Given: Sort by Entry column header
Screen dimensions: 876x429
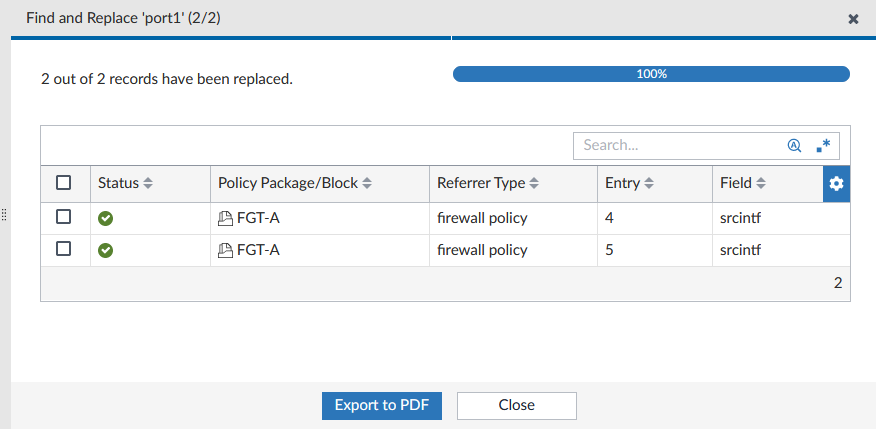Looking at the screenshot, I should click(630, 184).
